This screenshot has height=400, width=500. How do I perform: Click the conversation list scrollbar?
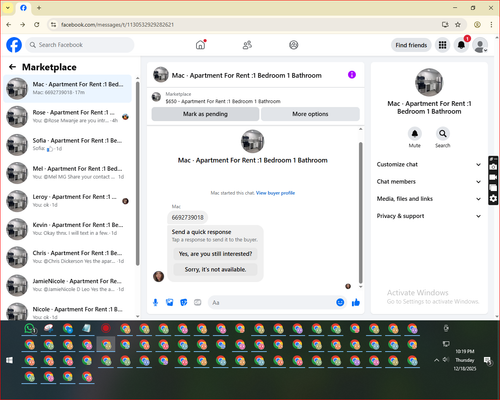coord(138,173)
